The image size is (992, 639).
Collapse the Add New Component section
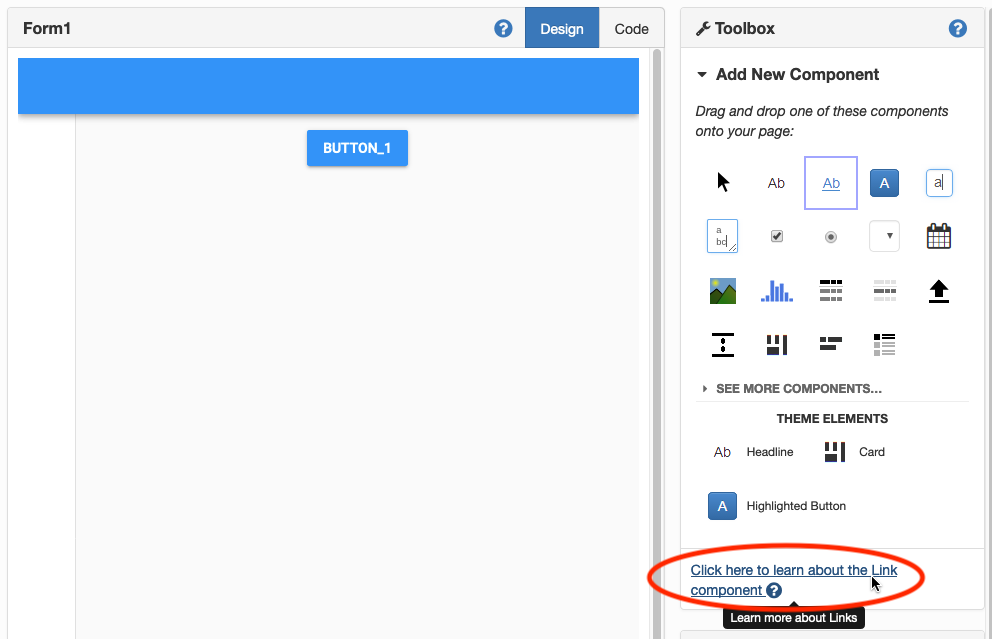pos(702,75)
